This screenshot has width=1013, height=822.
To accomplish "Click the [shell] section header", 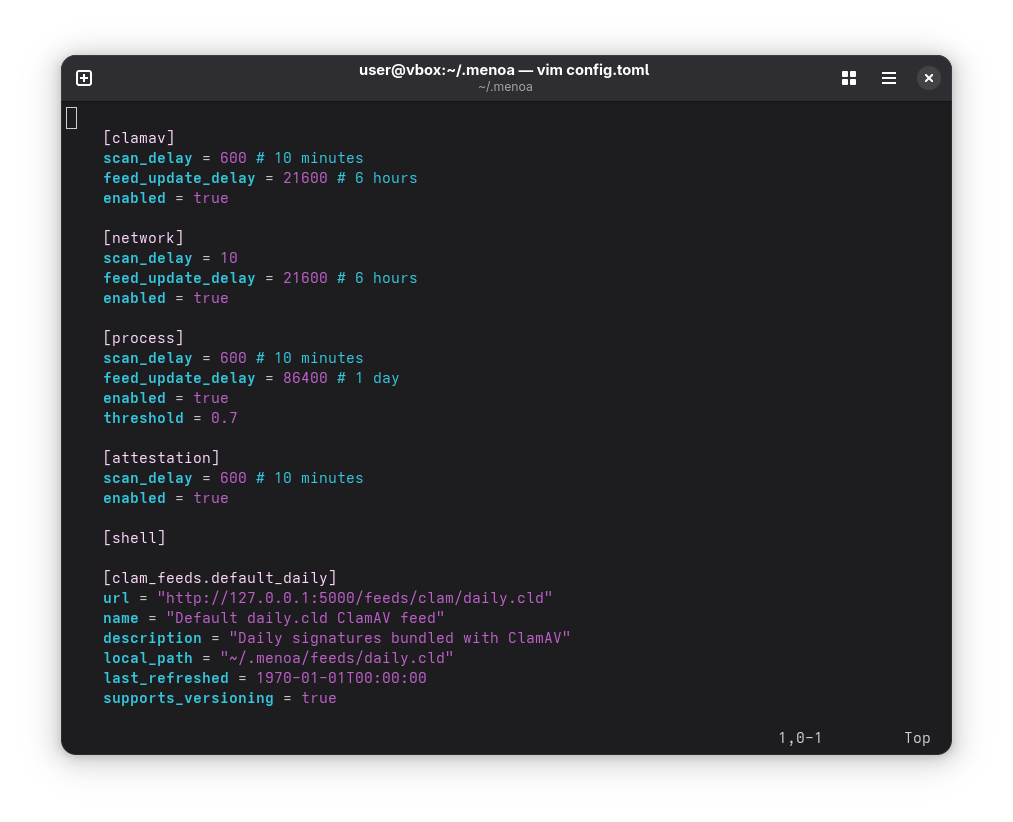I will point(134,538).
